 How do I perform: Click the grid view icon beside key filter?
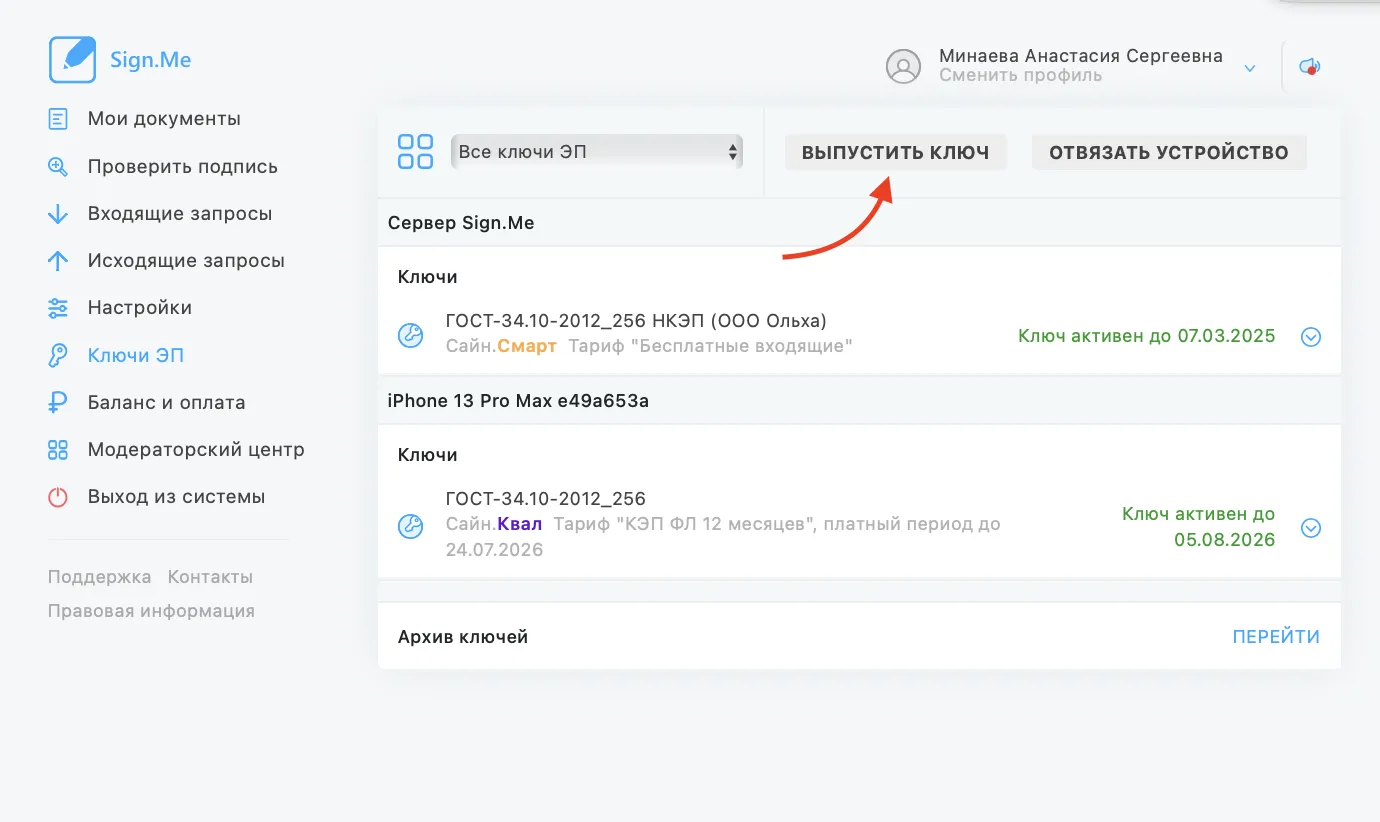[415, 152]
